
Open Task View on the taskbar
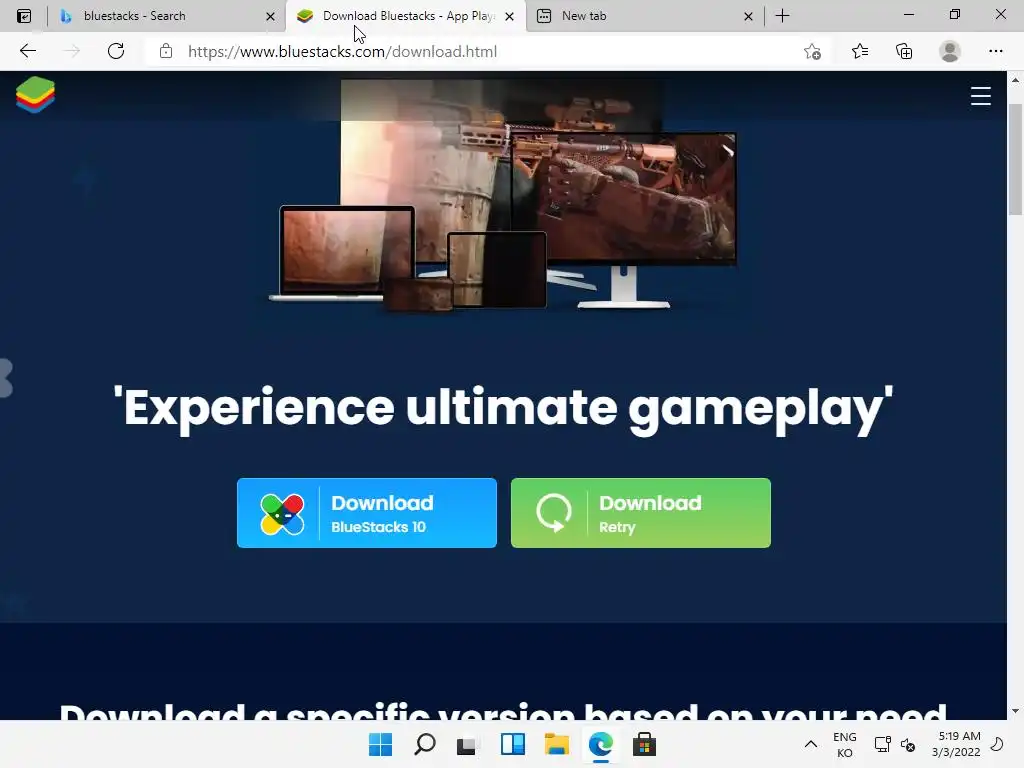[467, 744]
